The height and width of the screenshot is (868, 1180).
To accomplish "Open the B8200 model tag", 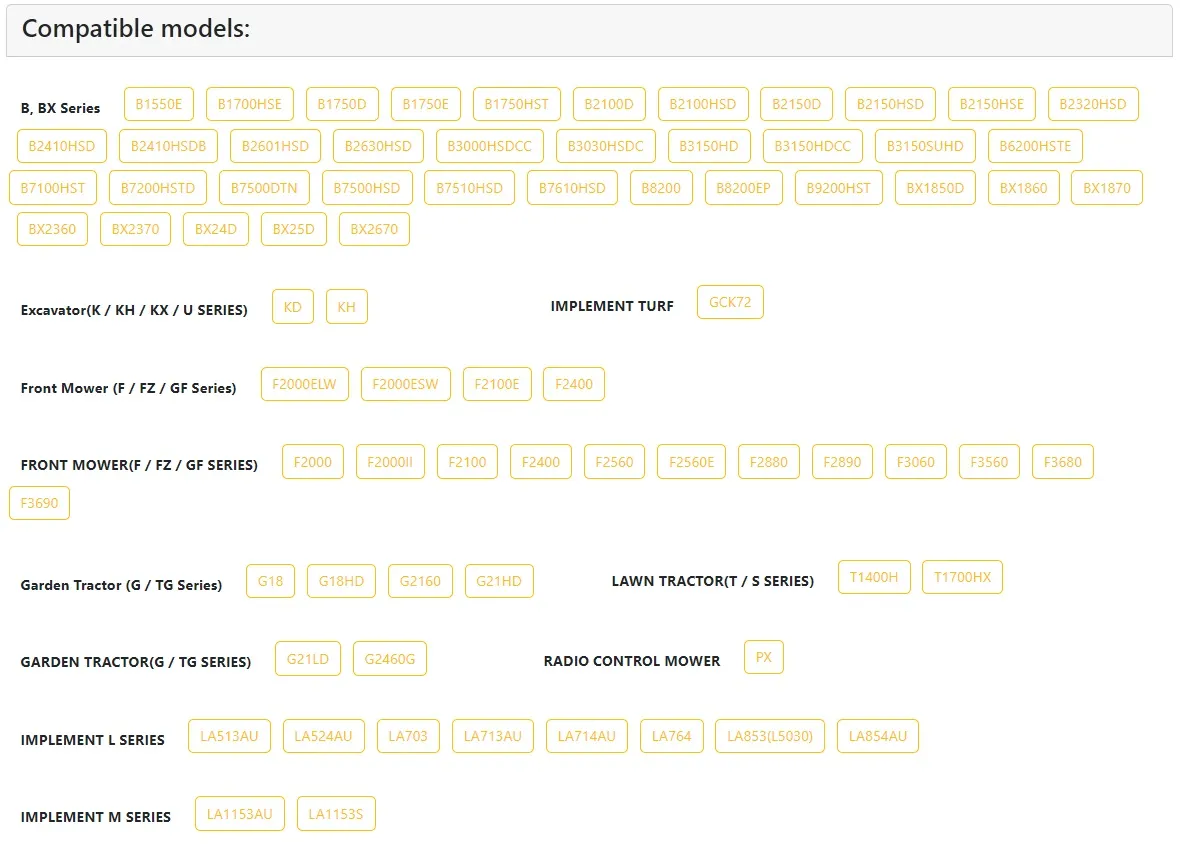I will pyautogui.click(x=661, y=188).
